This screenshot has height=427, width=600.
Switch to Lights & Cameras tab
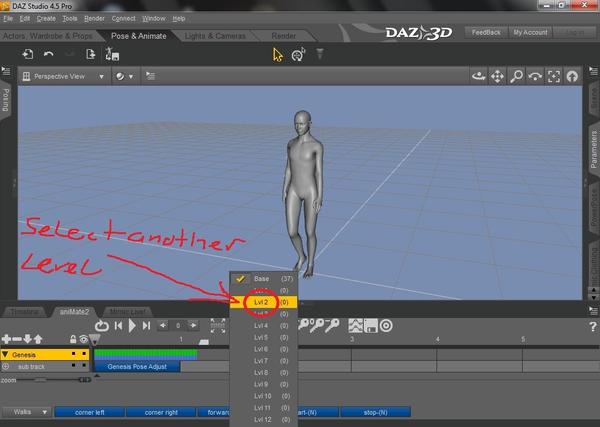pos(215,36)
